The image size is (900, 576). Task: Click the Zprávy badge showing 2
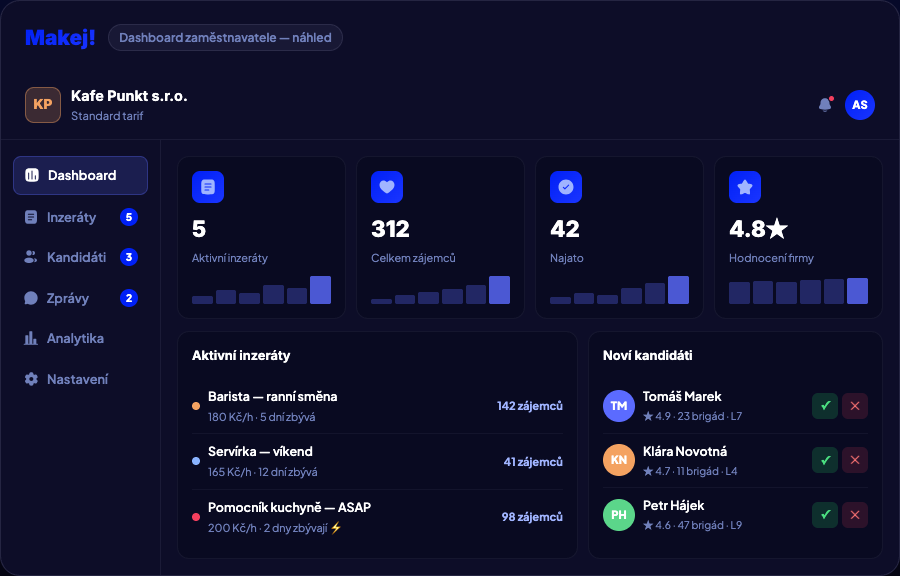click(129, 298)
